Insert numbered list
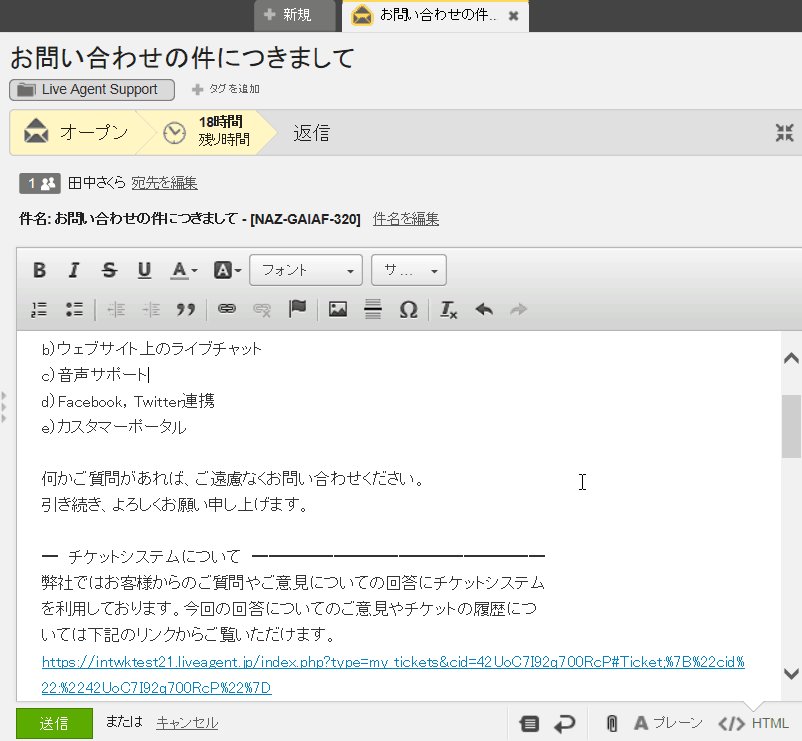Screen dimensions: 802x741 (39, 309)
